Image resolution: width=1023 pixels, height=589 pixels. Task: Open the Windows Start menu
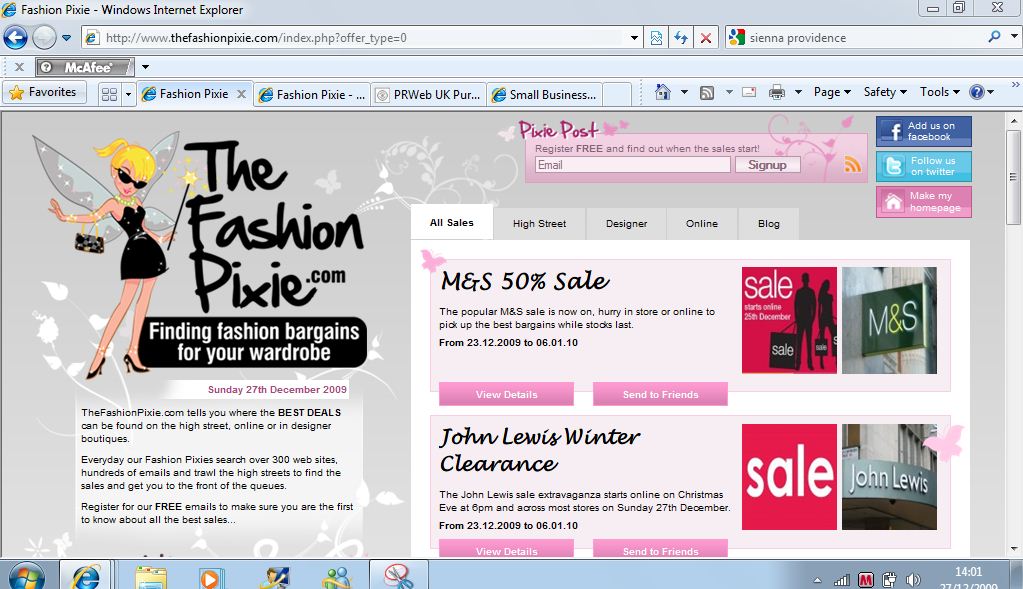(x=27, y=576)
